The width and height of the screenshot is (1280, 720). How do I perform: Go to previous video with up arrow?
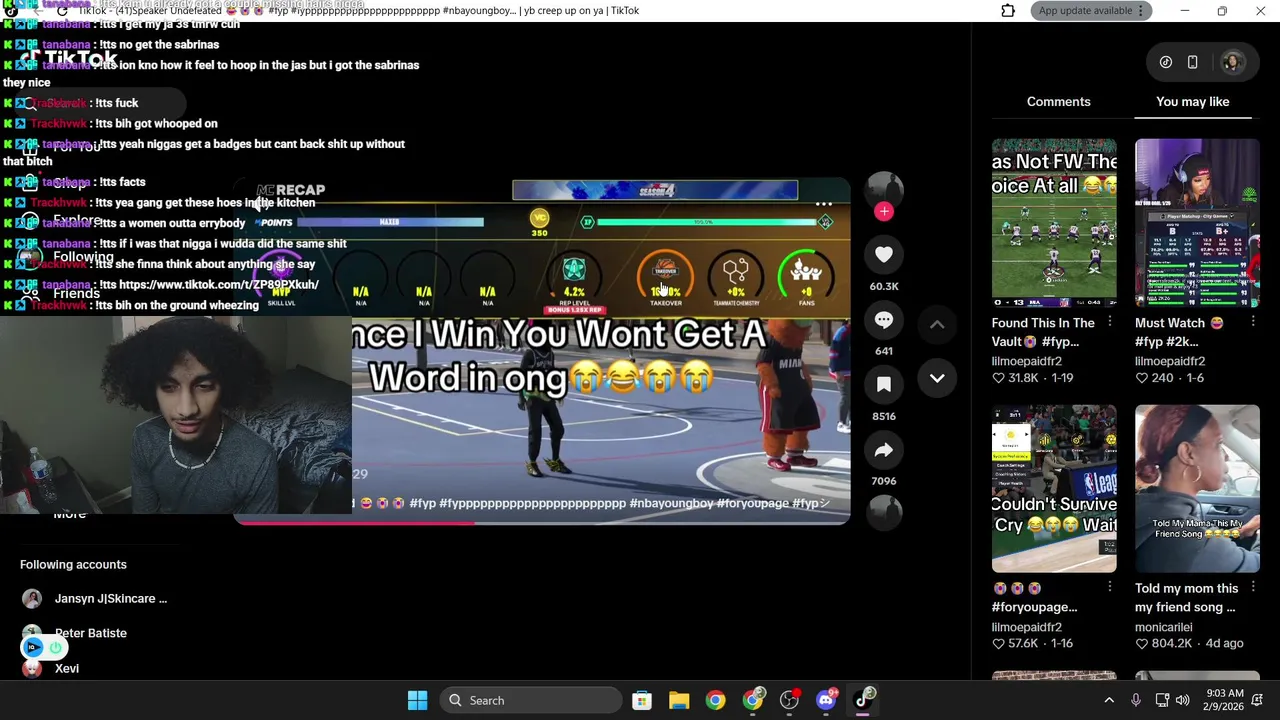(x=937, y=324)
